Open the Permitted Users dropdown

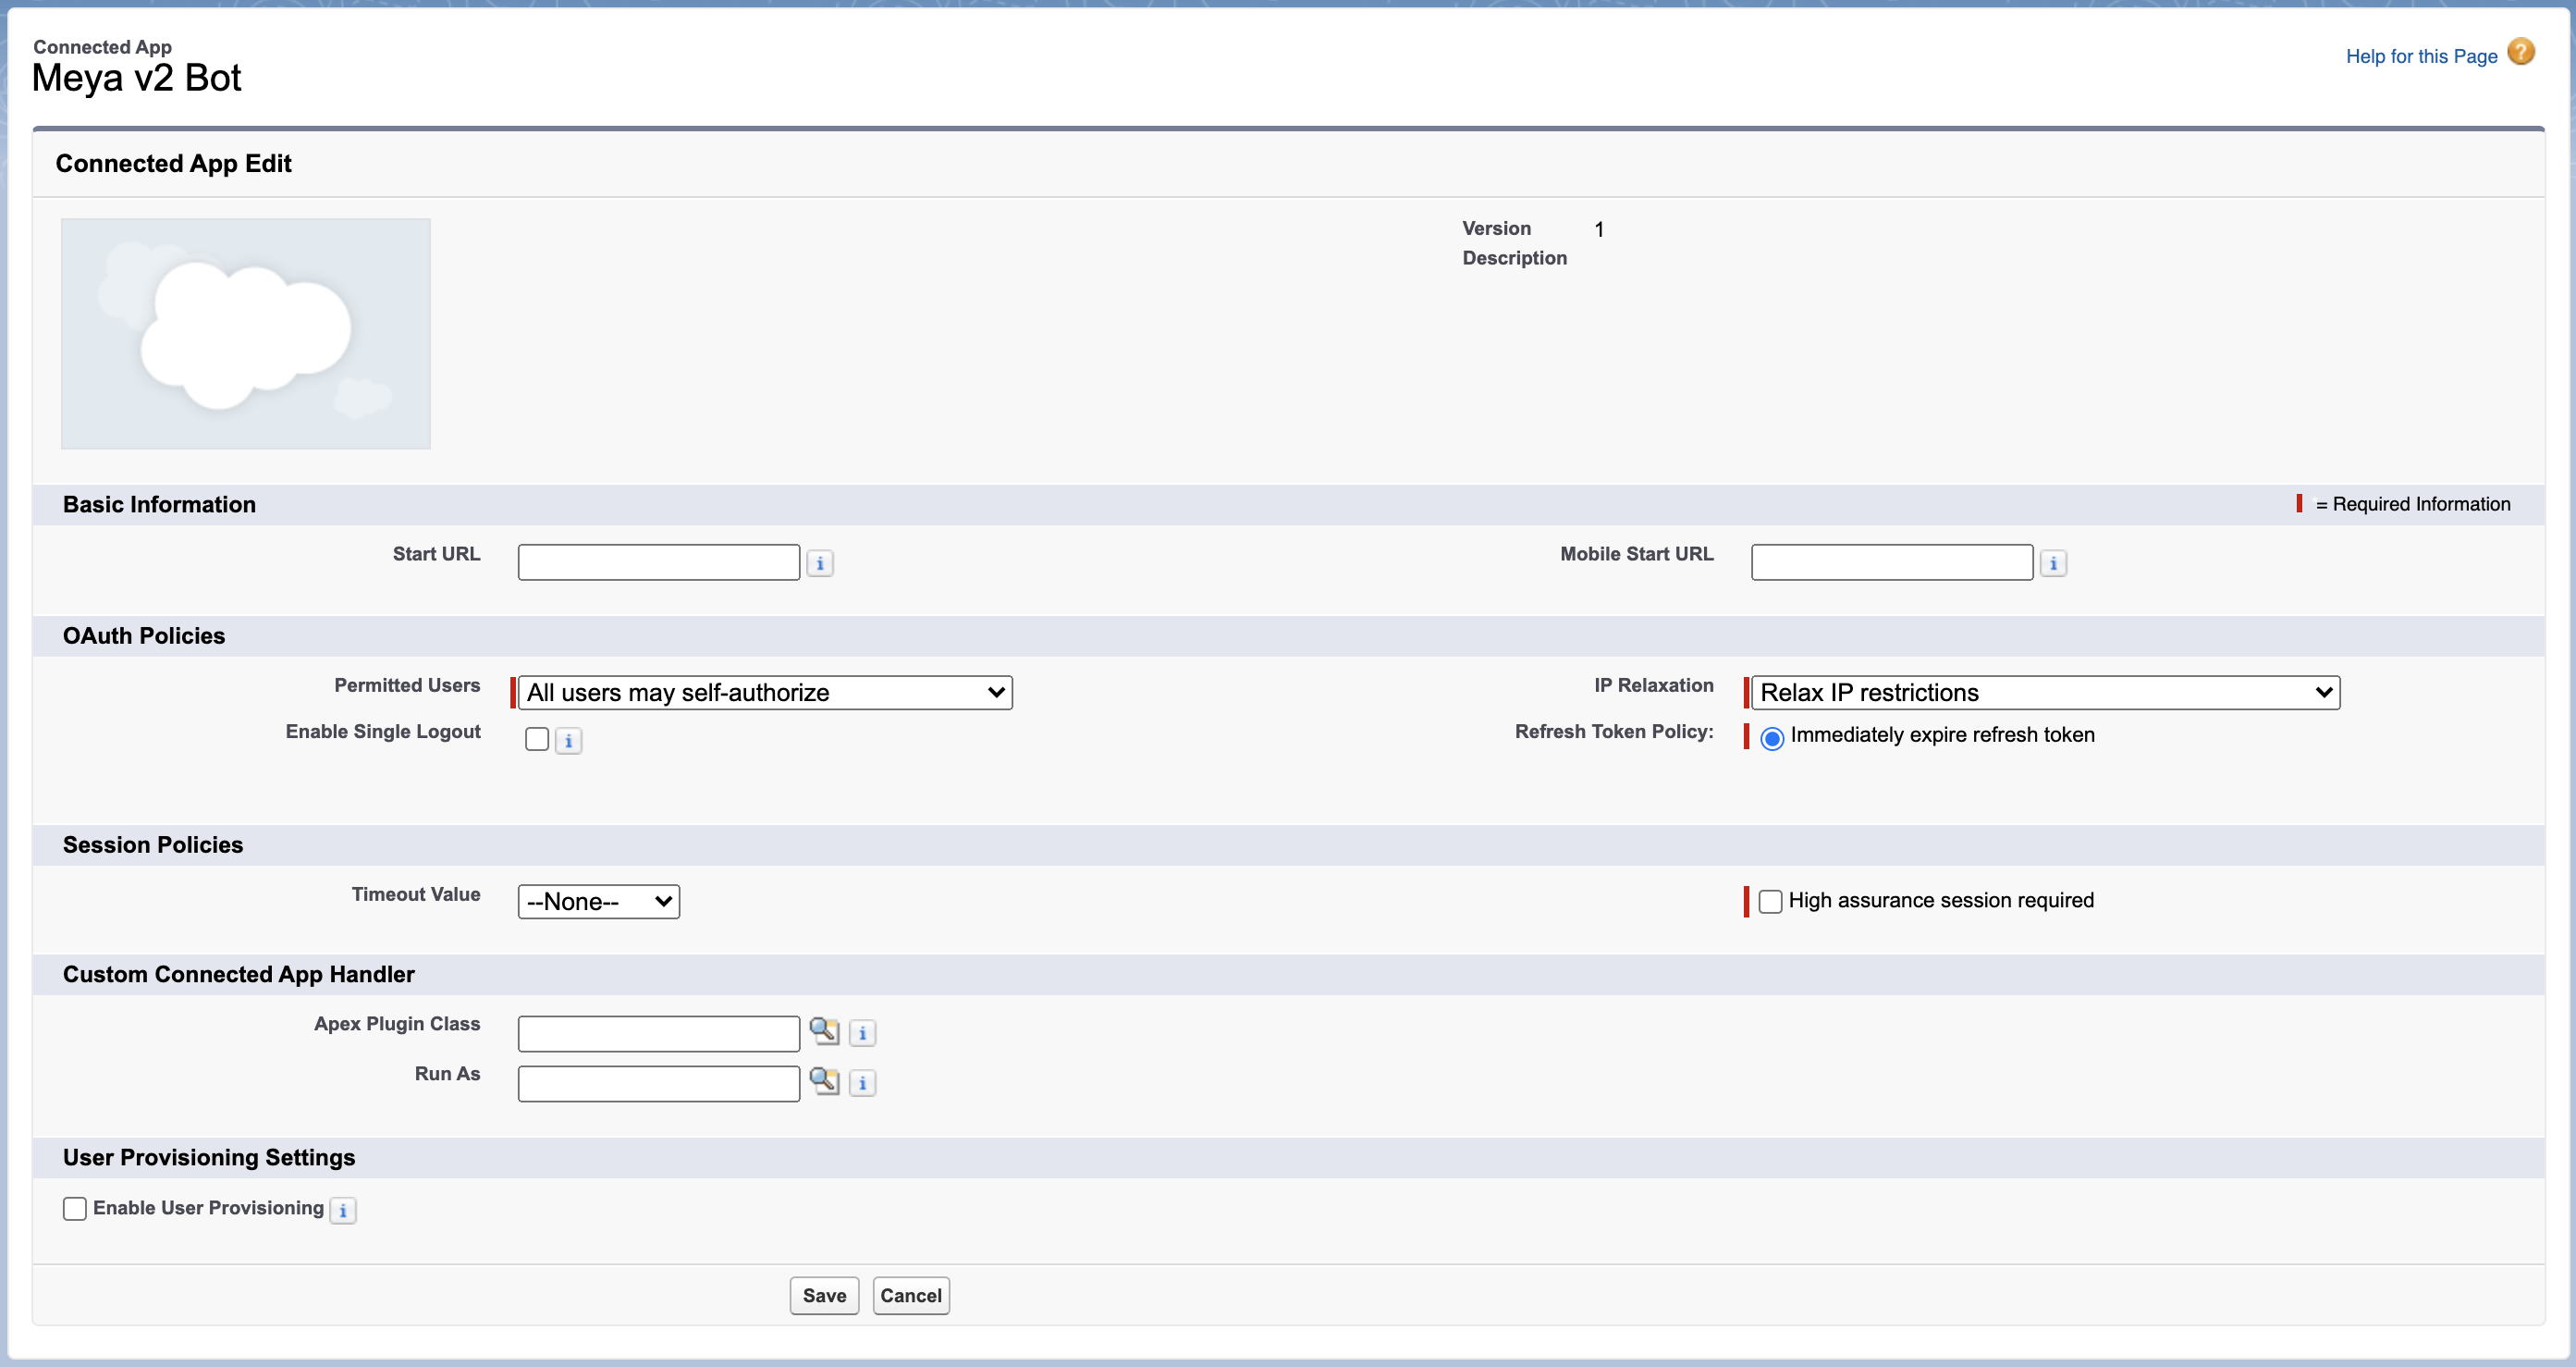click(765, 692)
